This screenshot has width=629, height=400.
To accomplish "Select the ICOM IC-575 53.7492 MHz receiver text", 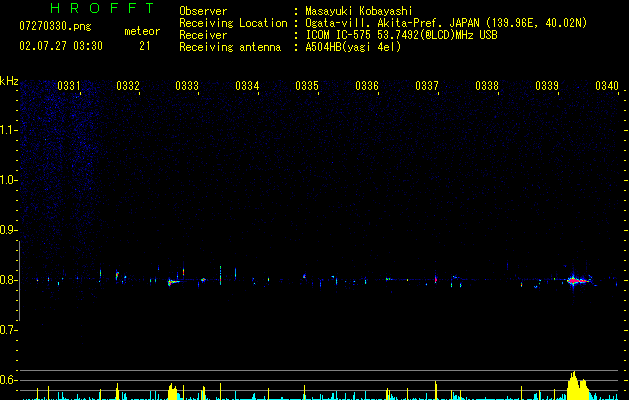I will coord(401,35).
